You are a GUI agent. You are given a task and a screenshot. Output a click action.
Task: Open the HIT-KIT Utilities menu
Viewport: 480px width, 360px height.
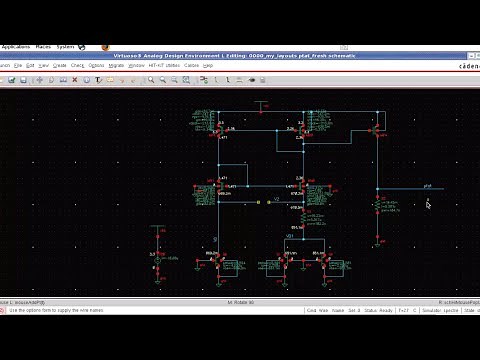[164, 65]
